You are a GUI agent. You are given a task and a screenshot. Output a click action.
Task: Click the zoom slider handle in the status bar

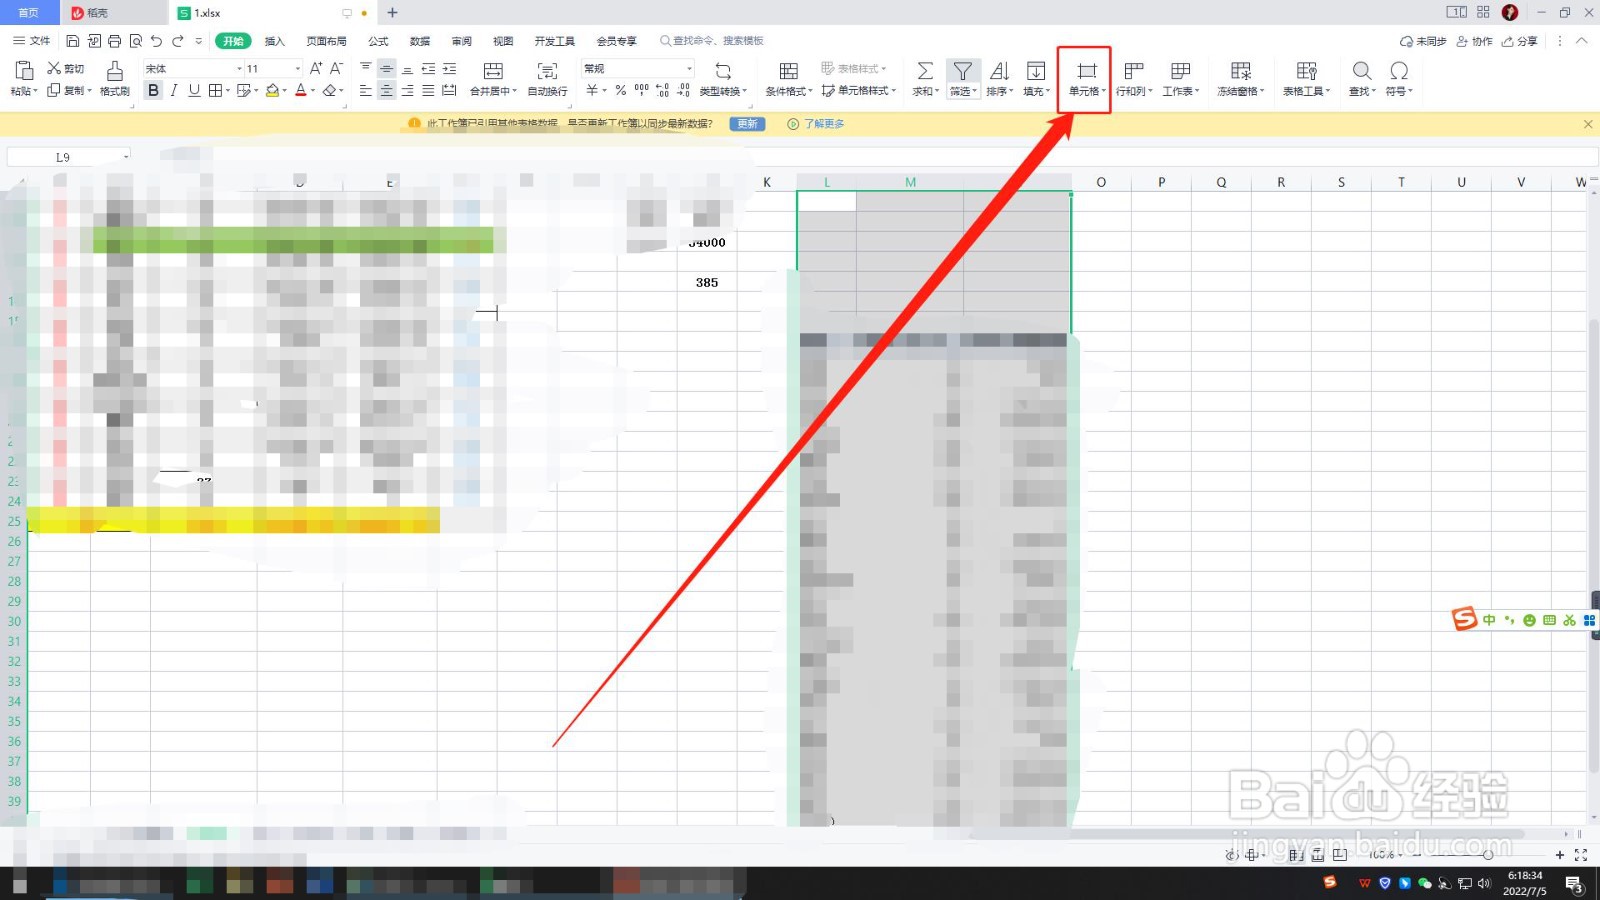click(1488, 855)
